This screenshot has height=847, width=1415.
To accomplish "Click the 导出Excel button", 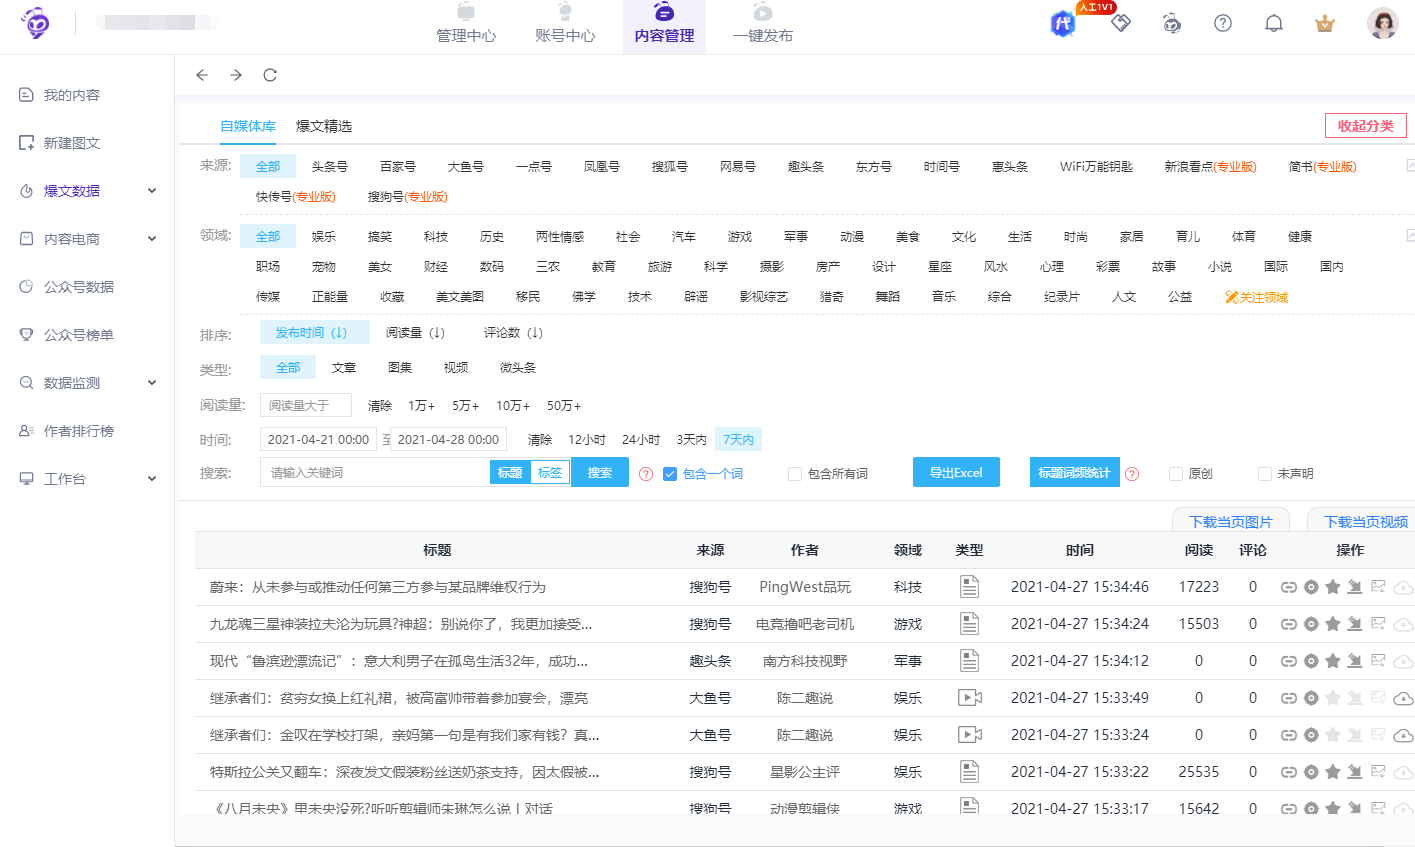I will [956, 472].
